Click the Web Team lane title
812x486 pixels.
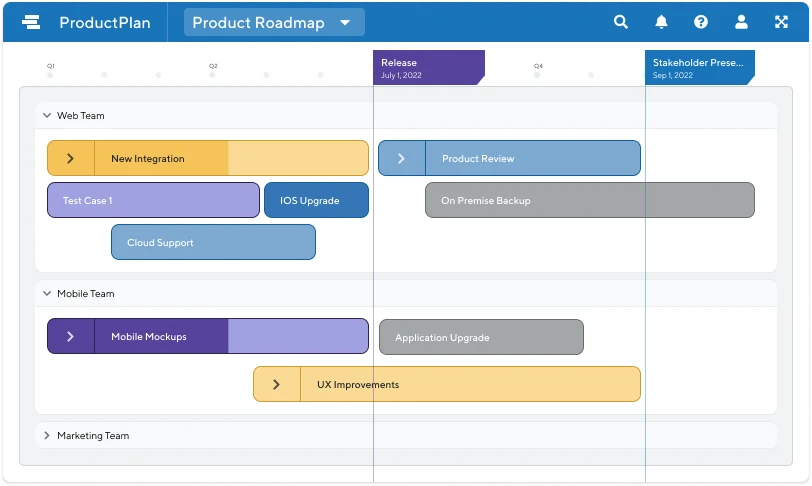point(81,116)
